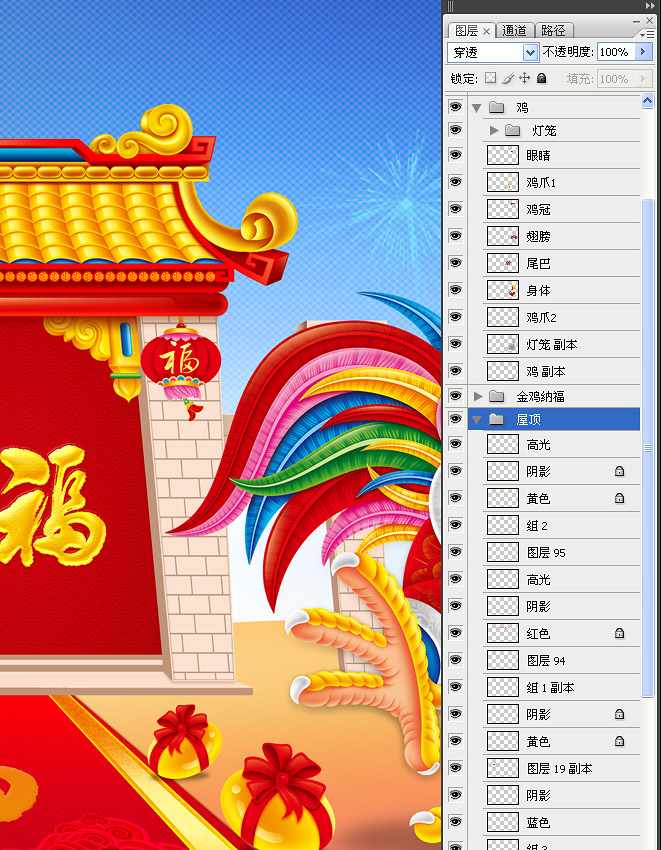Viewport: 661px width, 850px height.
Task: Switch to the 通道 tab
Action: pyautogui.click(x=514, y=31)
